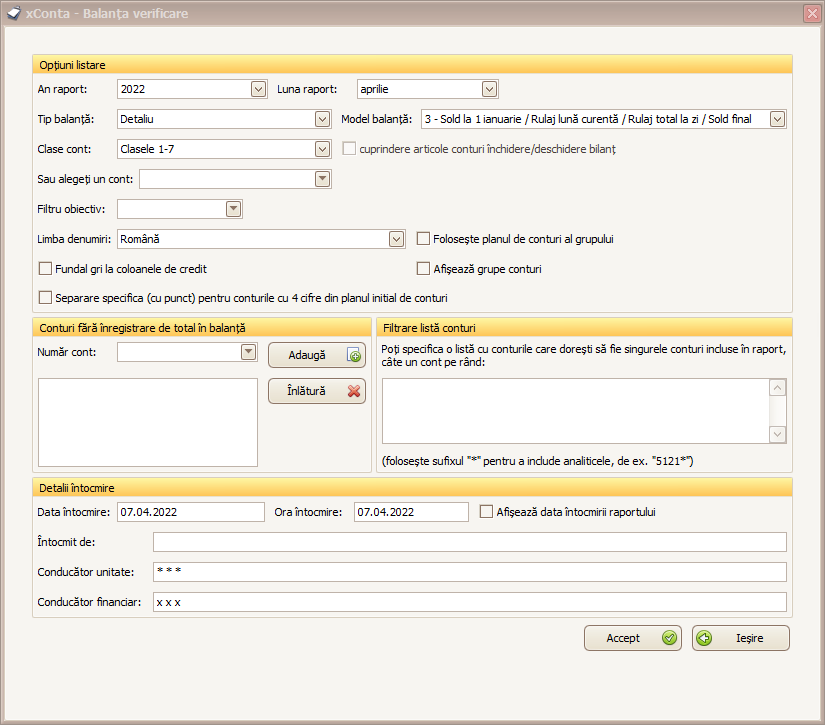Toggle Separare specifica (cu punct) checkbox

(45, 298)
